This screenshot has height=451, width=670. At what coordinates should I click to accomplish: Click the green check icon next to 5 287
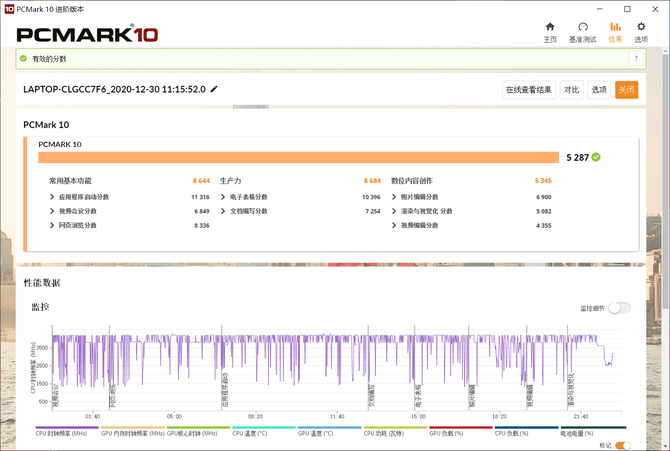pos(596,157)
